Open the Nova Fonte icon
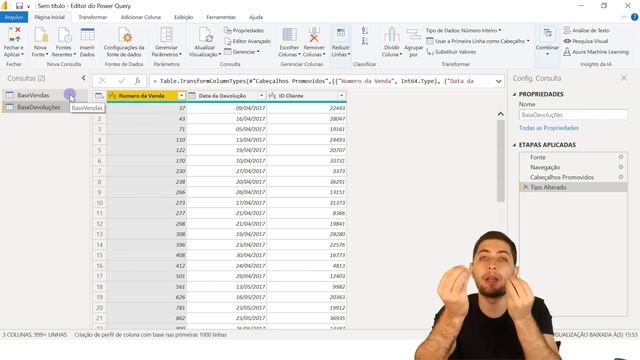The height and width of the screenshot is (360, 640). (40, 35)
